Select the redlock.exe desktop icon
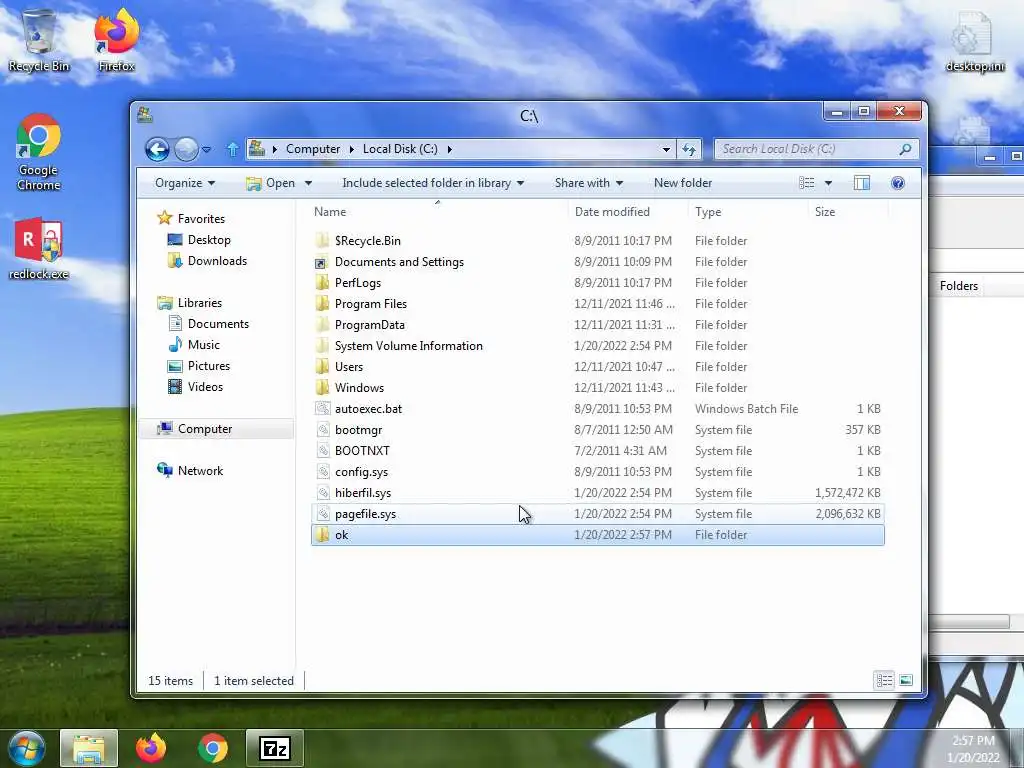Viewport: 1024px width, 768px height. click(x=39, y=248)
